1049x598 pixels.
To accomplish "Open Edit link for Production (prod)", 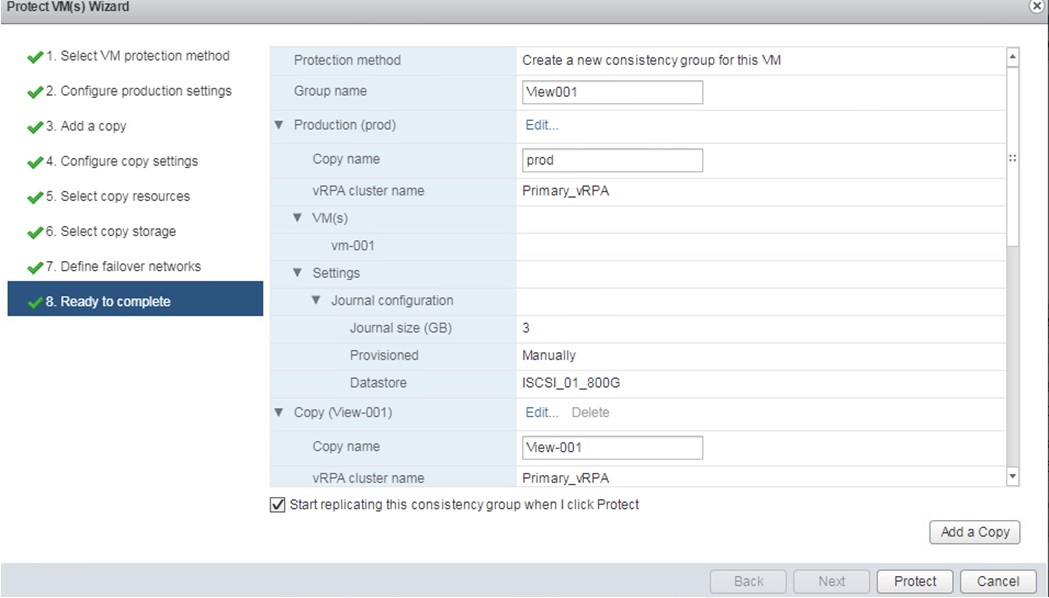I will point(541,126).
